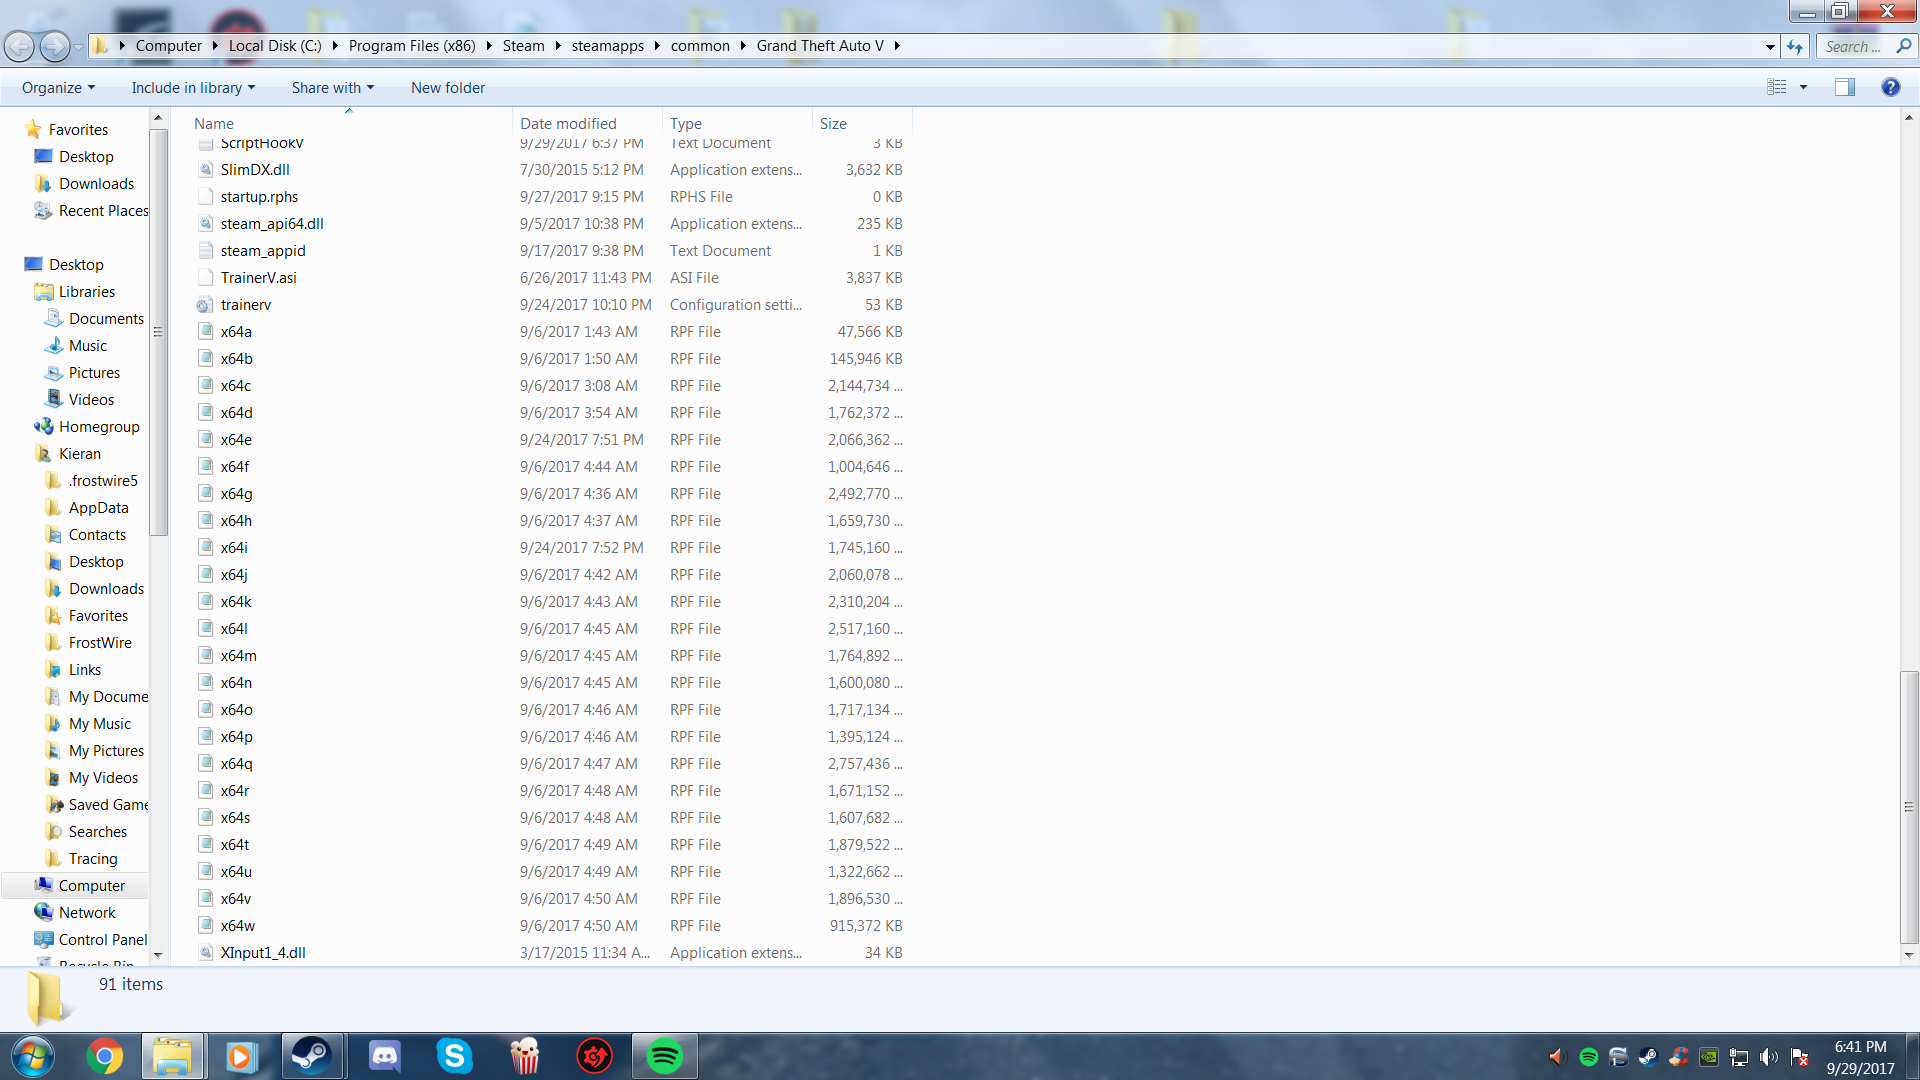Click Google Chrome taskbar icon
This screenshot has height=1080, width=1920.
click(x=104, y=1056)
